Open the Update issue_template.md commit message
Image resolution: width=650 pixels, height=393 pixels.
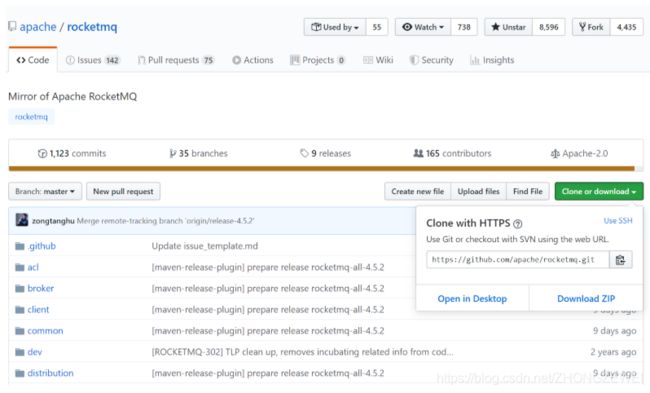(205, 246)
